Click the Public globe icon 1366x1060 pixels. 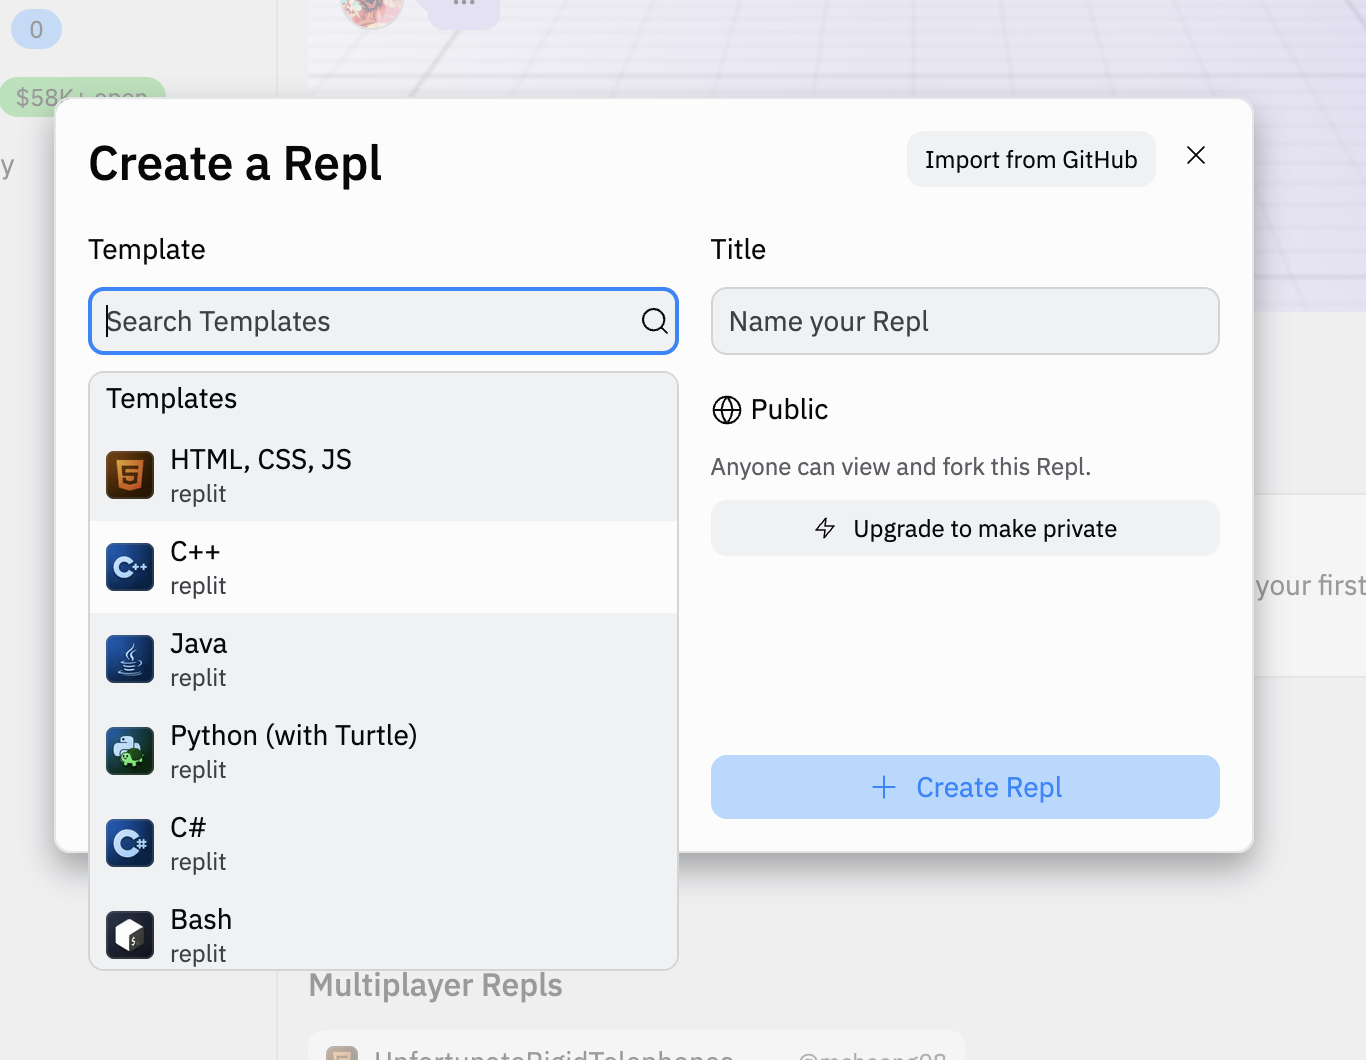(727, 410)
